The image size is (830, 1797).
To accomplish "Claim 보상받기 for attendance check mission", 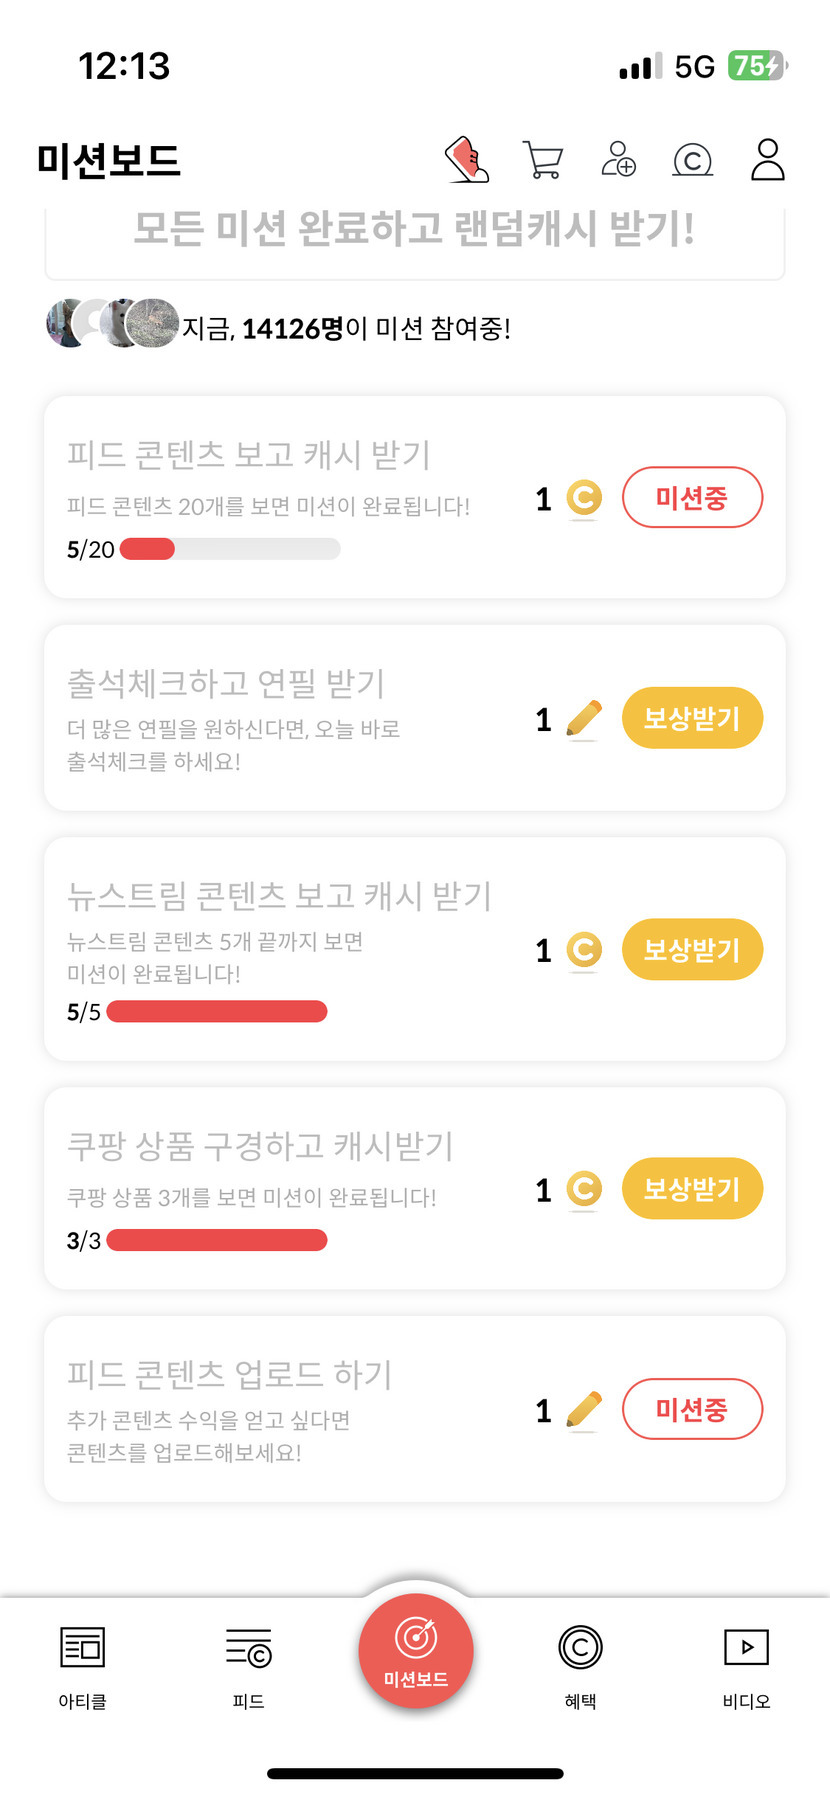I will click(692, 718).
